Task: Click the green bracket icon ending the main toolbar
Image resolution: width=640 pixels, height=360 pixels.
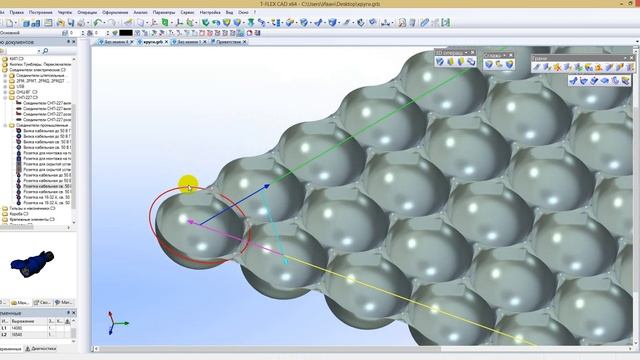Action: [x=445, y=23]
